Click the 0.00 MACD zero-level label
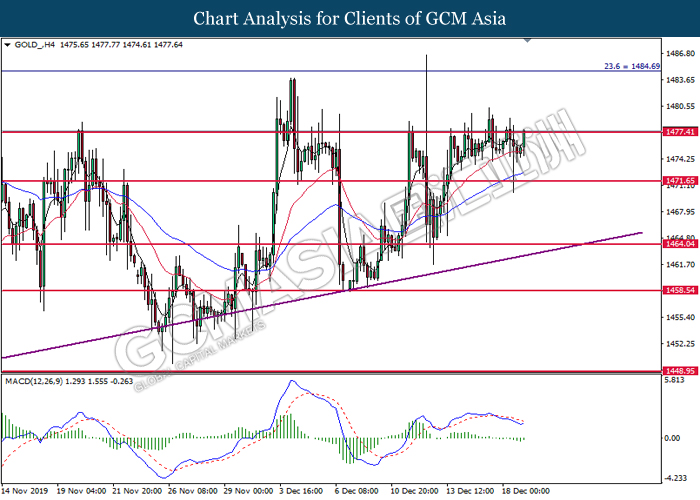 point(672,438)
